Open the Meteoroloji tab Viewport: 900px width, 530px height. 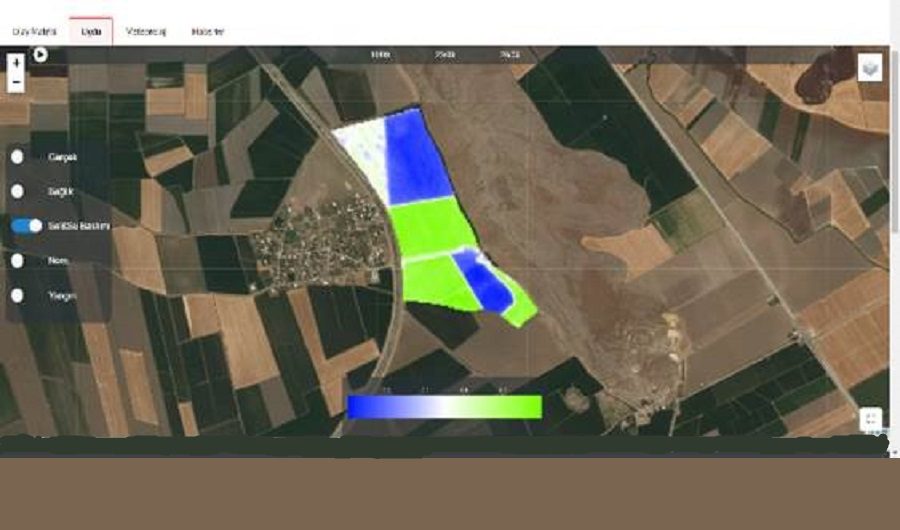click(x=144, y=31)
